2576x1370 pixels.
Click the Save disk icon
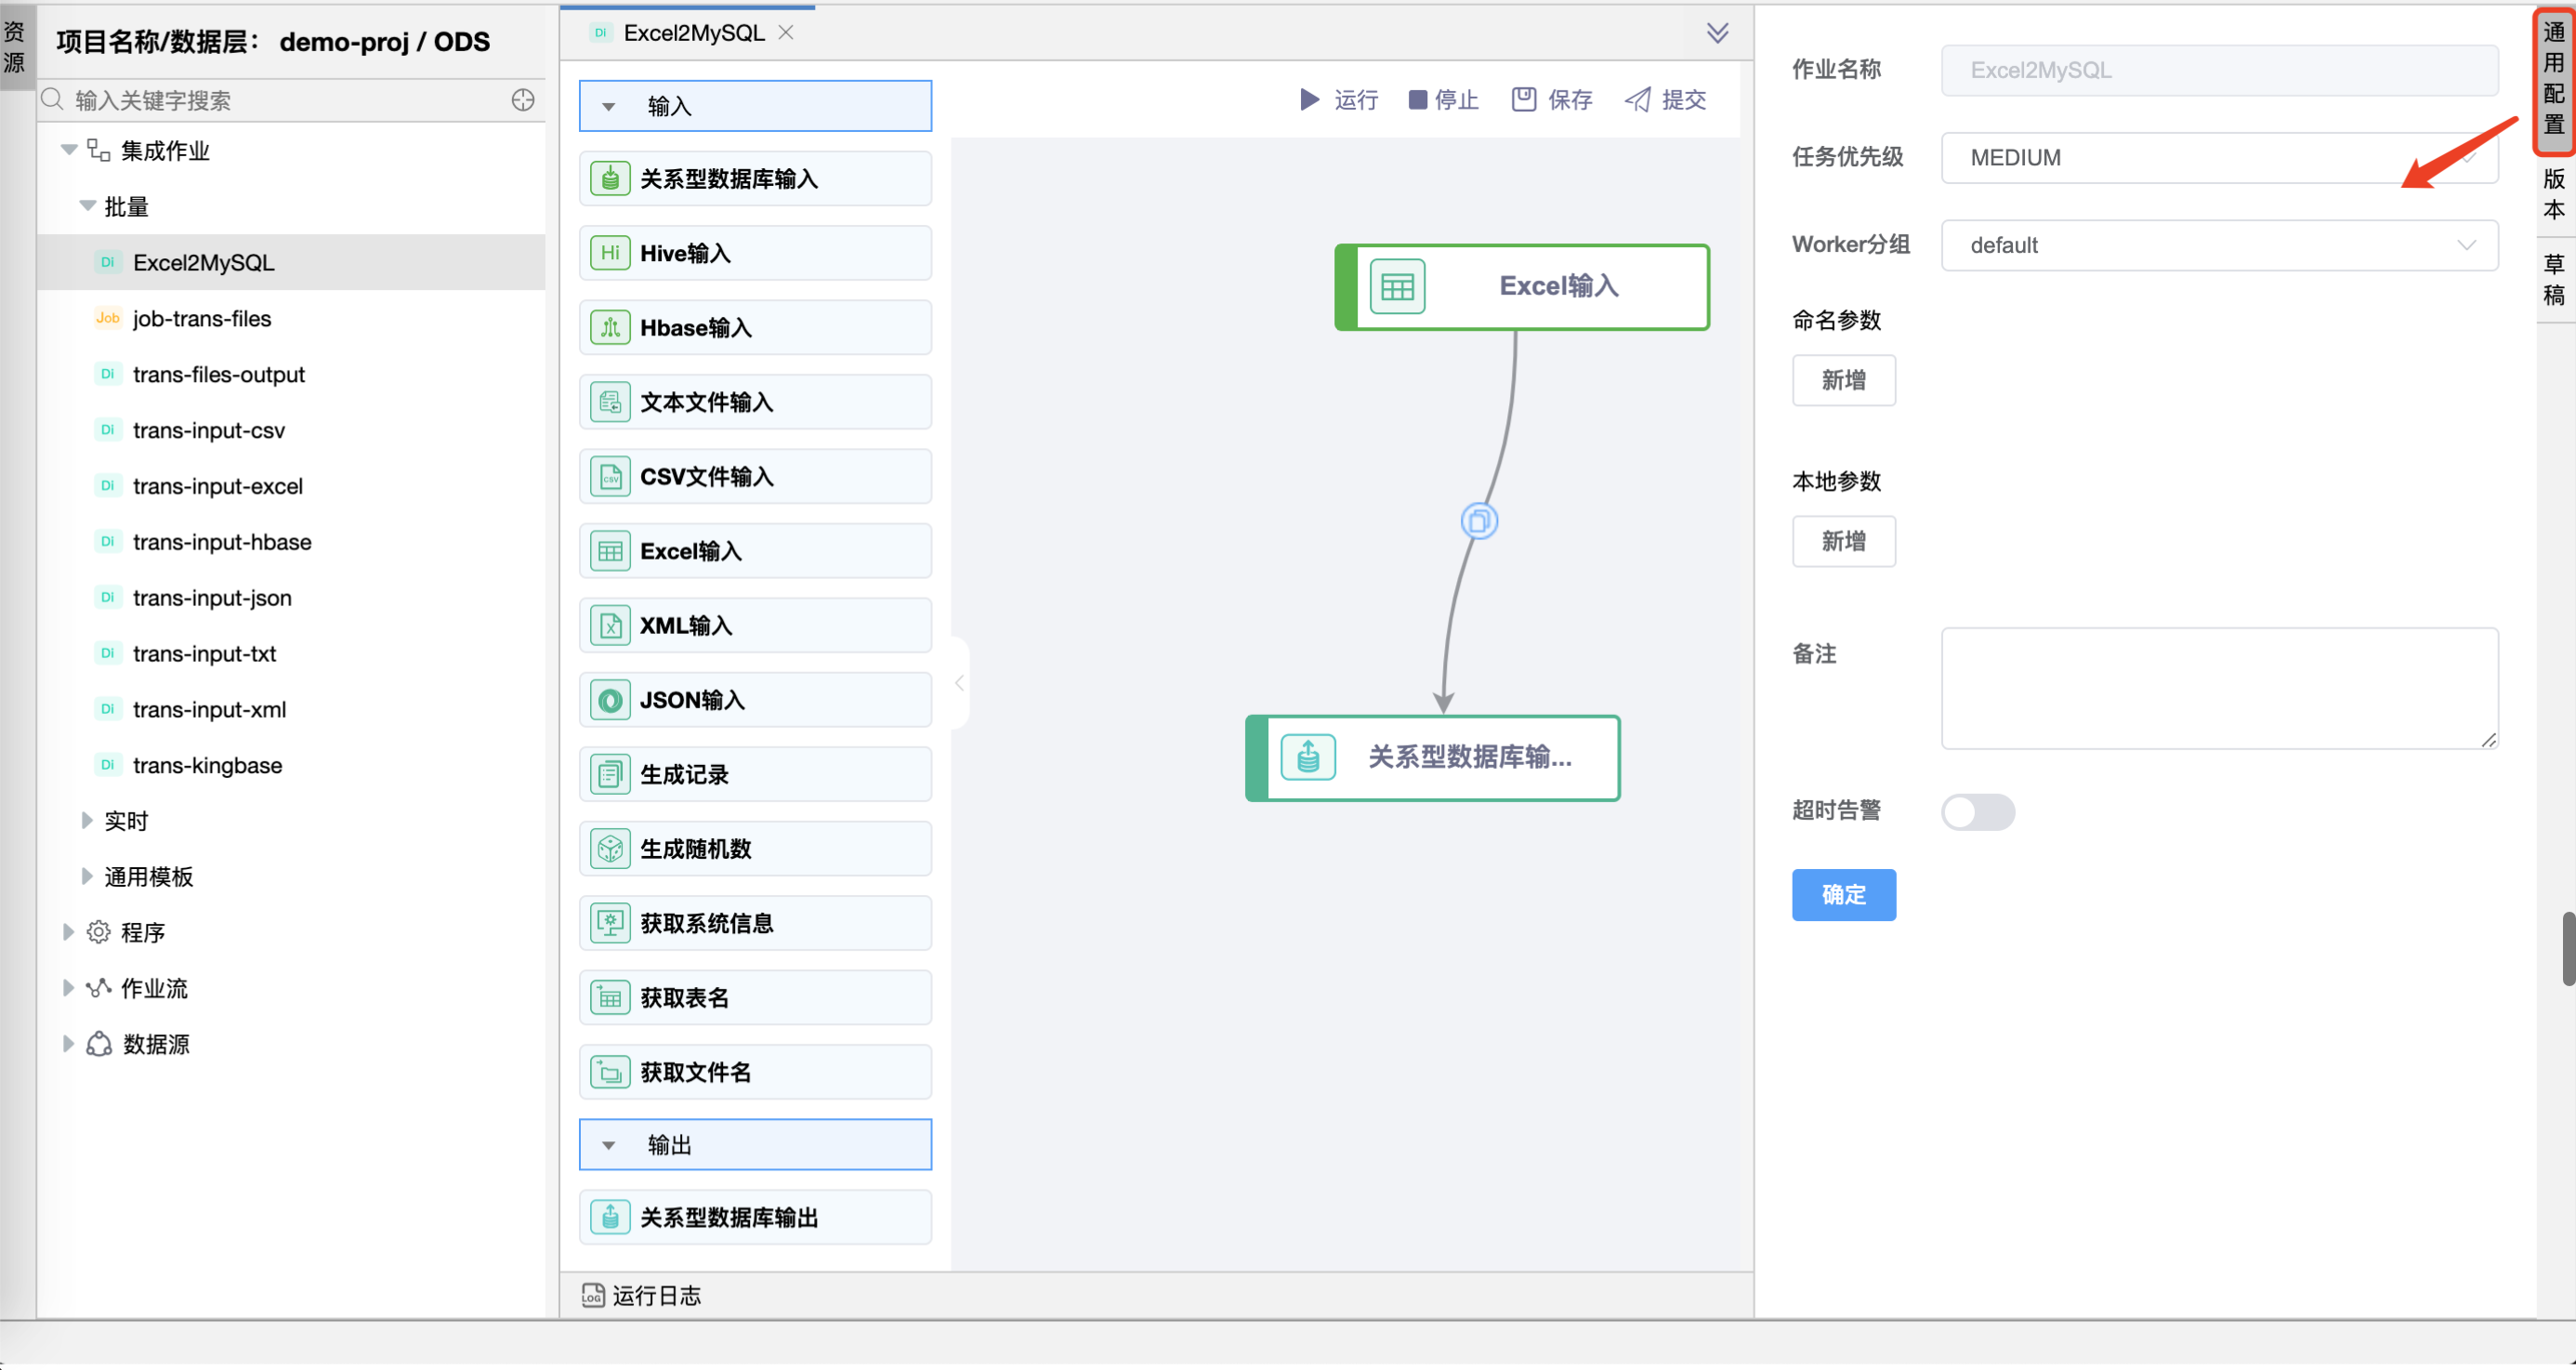coord(1523,99)
